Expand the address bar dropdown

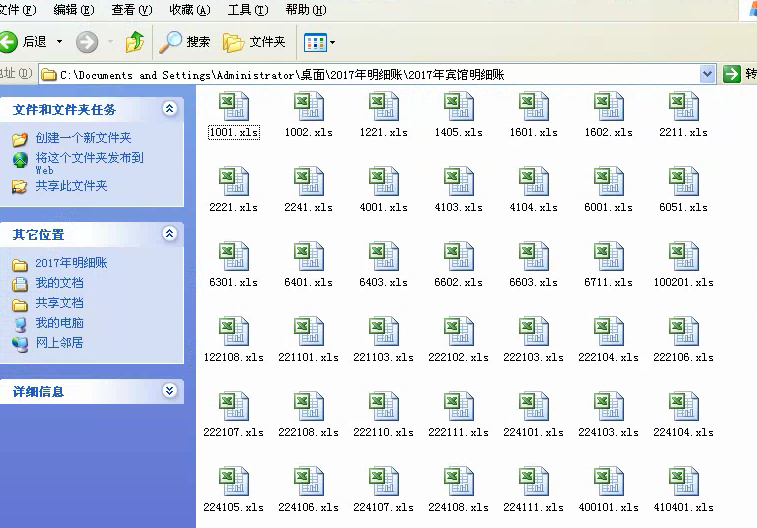tap(707, 74)
